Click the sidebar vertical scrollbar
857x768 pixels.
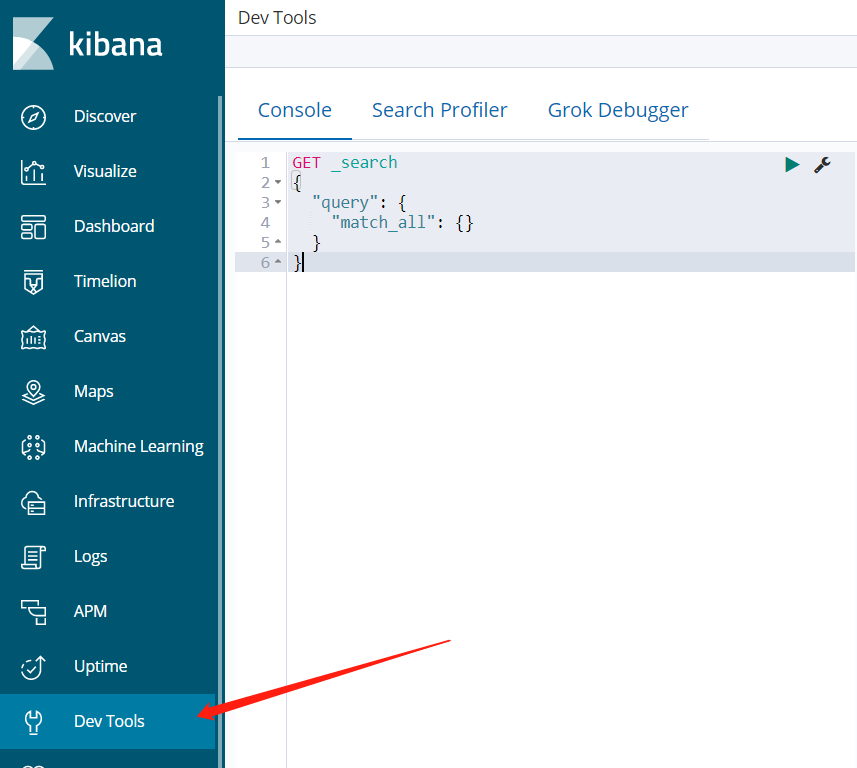(220, 432)
